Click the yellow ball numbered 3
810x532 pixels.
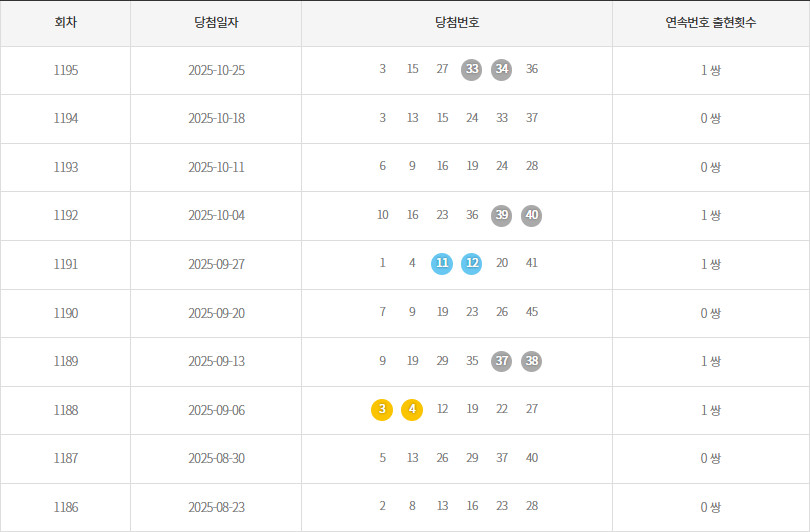pos(382,410)
